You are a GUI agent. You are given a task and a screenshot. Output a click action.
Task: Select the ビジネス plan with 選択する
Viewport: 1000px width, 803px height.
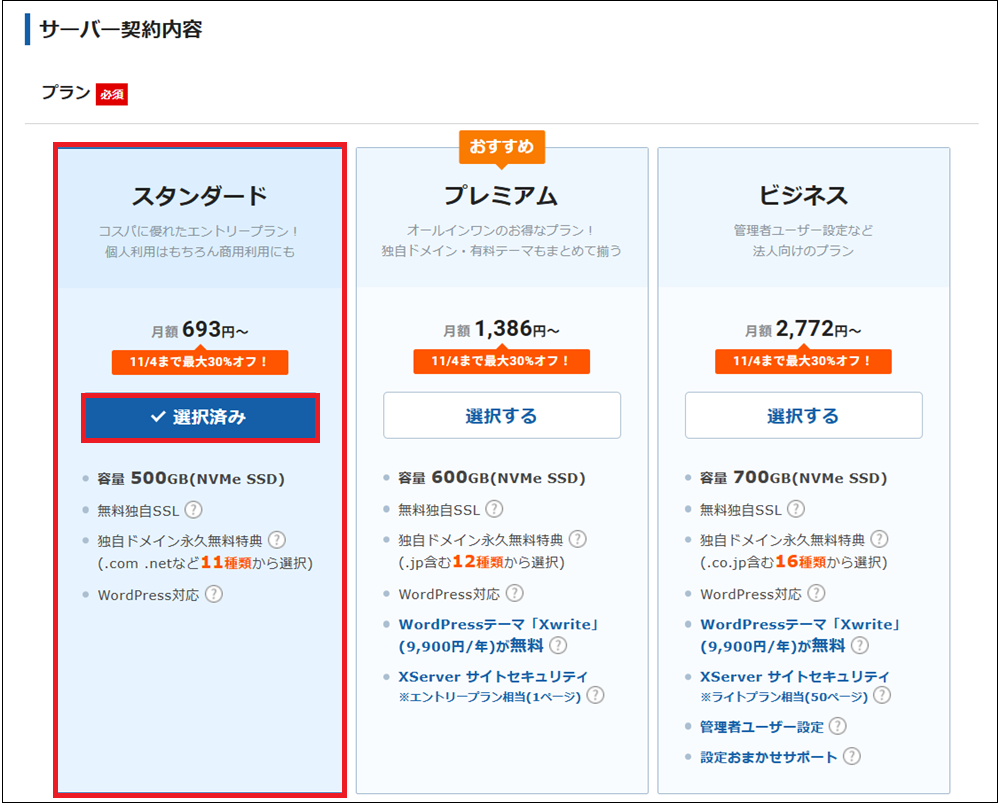click(804, 415)
